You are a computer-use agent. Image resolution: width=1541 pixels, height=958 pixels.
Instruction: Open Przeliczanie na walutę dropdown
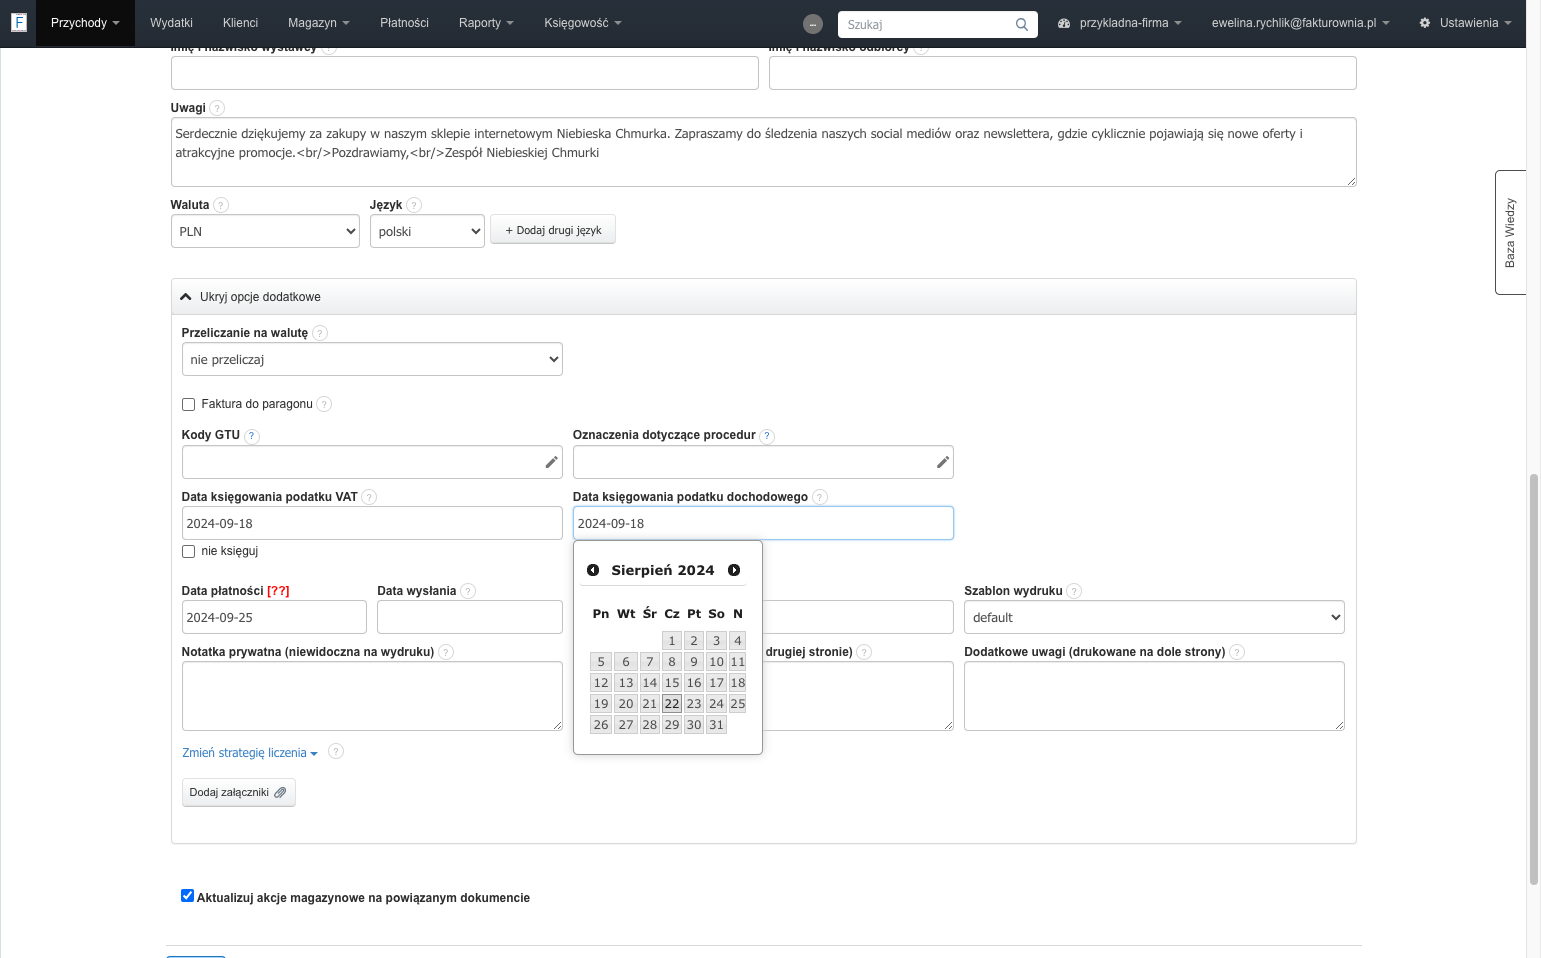(372, 359)
